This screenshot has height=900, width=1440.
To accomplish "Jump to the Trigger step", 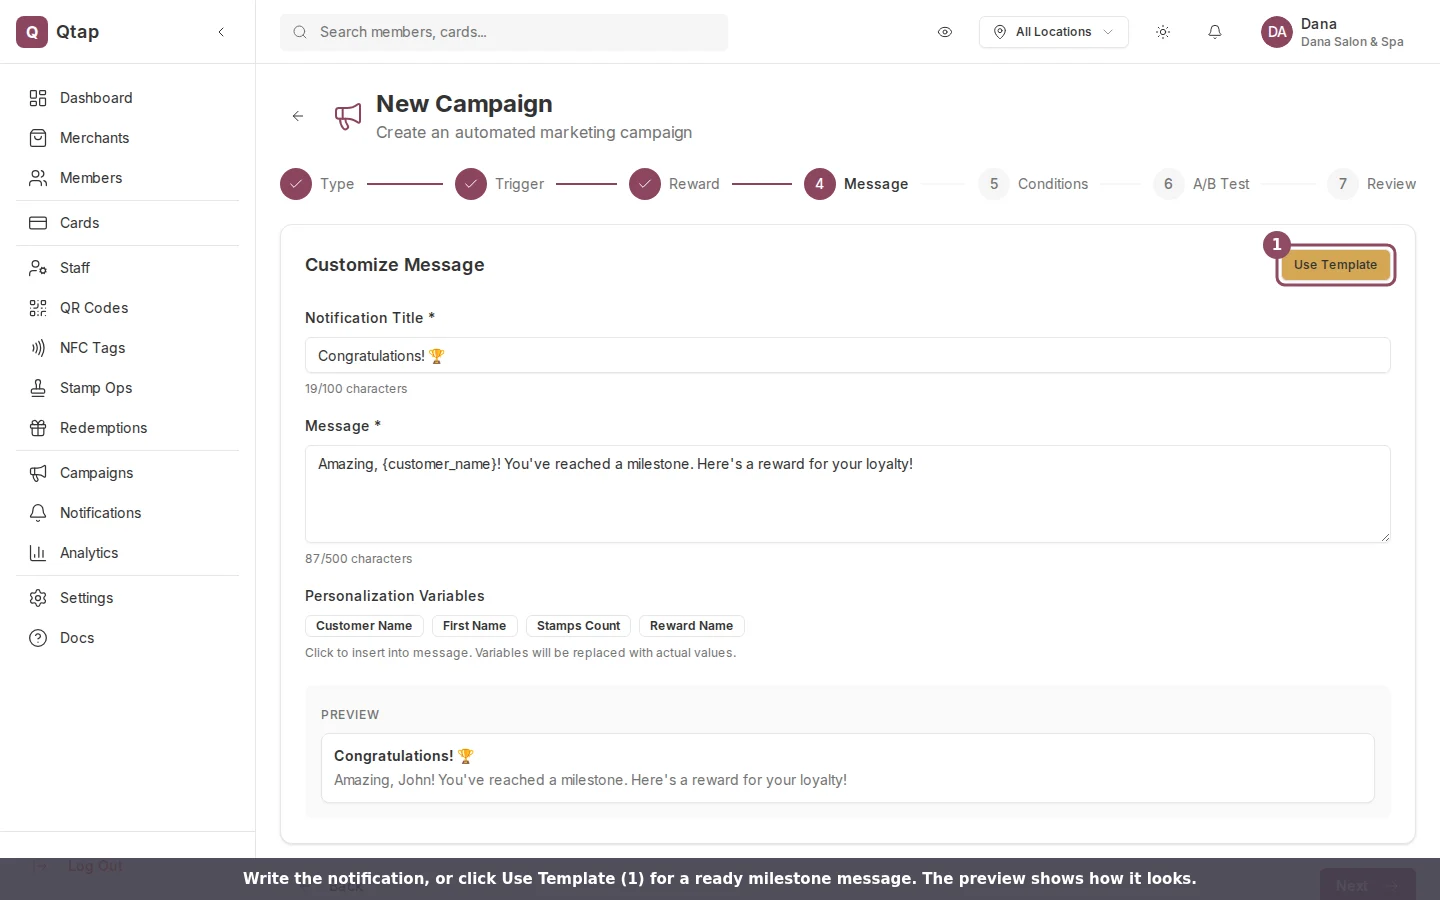I will (x=500, y=184).
